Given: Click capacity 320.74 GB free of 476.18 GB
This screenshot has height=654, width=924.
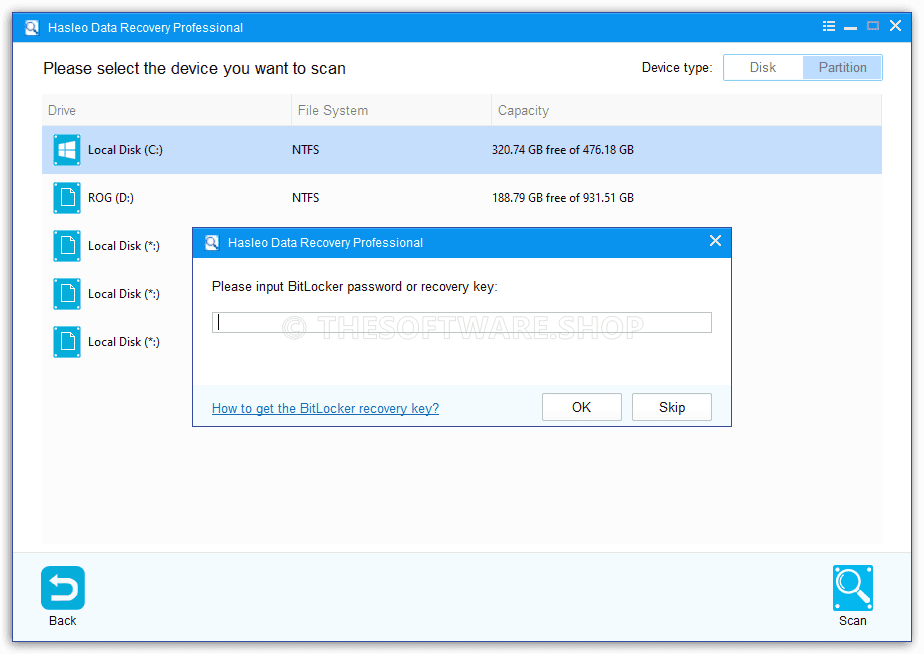Looking at the screenshot, I should pyautogui.click(x=563, y=150).
